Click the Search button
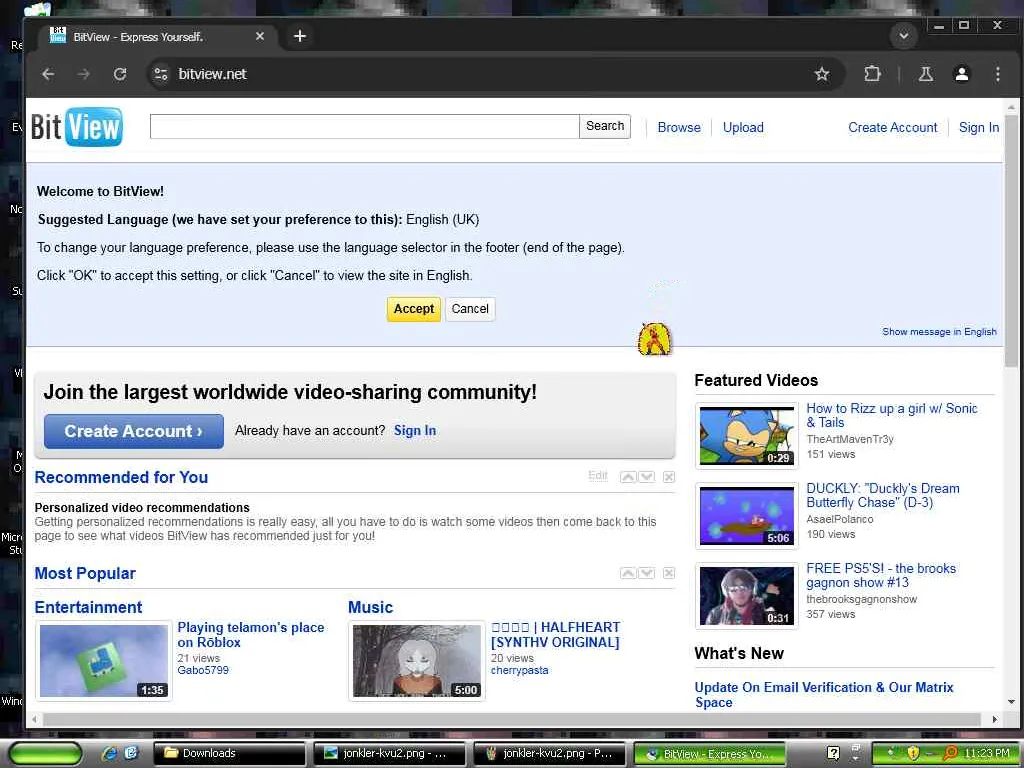This screenshot has height=768, width=1024. point(605,126)
